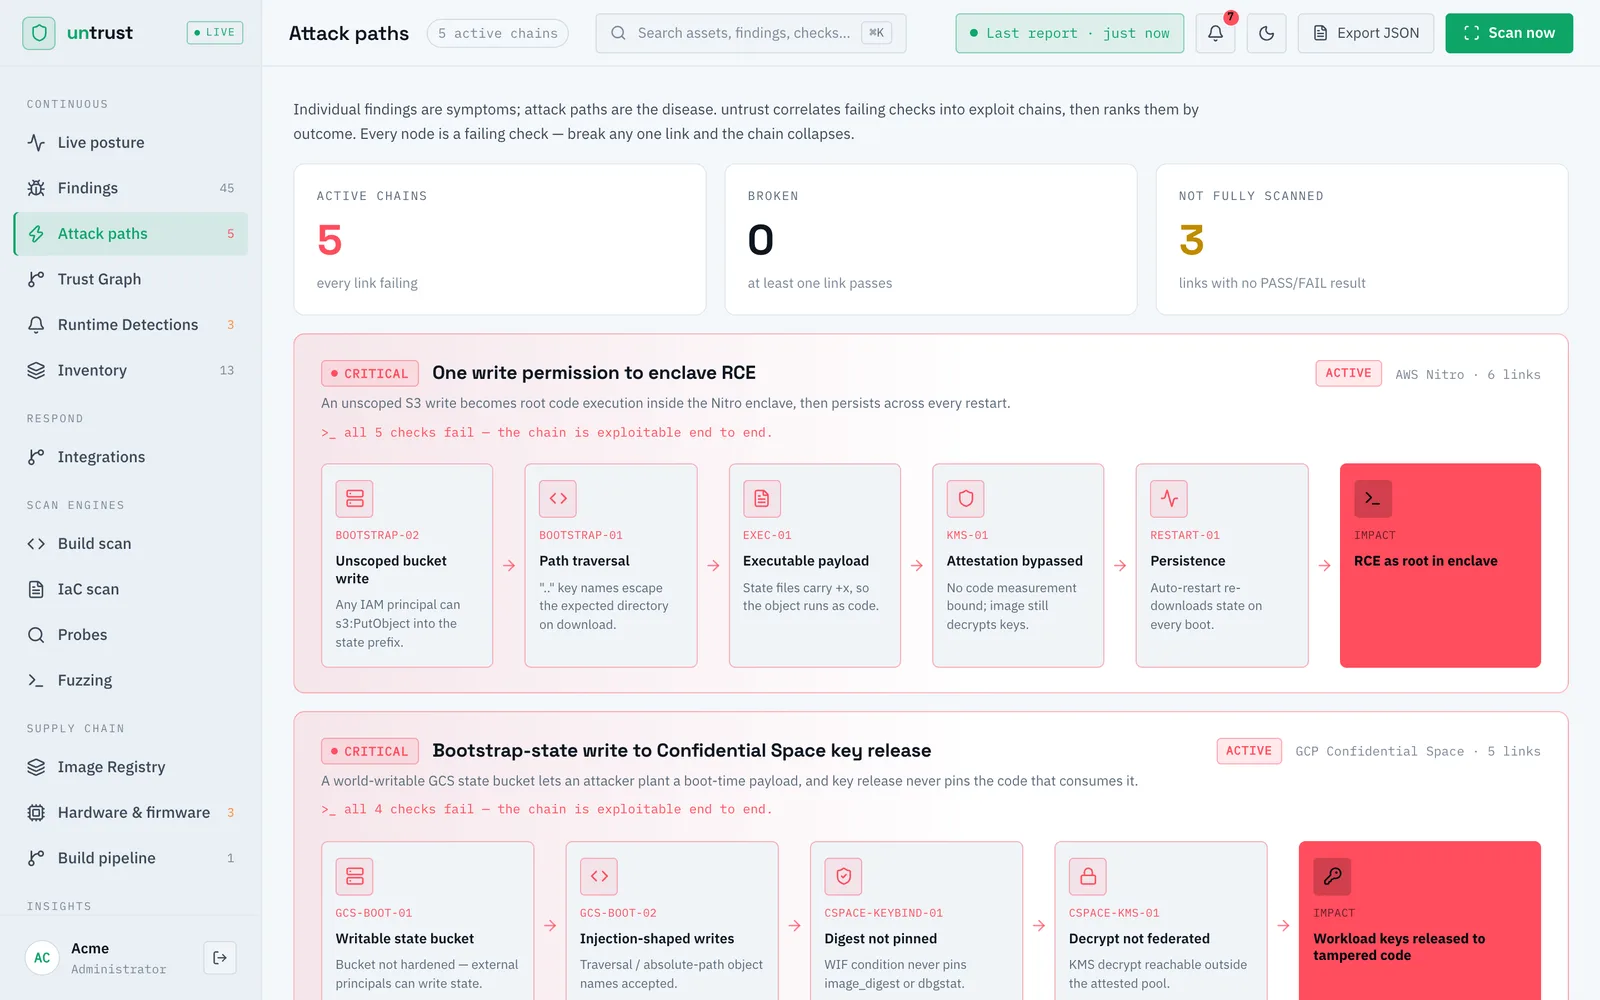Click GCS-BOOT-02 code icon
Screen dimensions: 1600x1000
(x=599, y=876)
